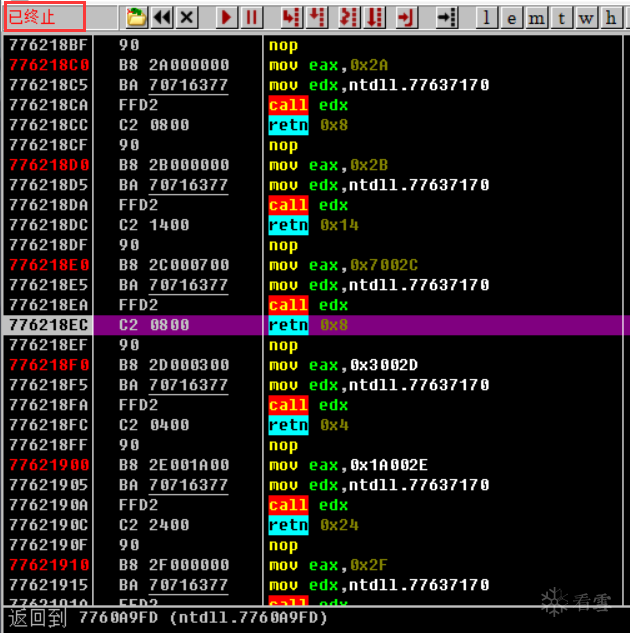This screenshot has height=633, width=630.
Task: Click hex bytes B8 2A000000
Action: click(x=174, y=65)
